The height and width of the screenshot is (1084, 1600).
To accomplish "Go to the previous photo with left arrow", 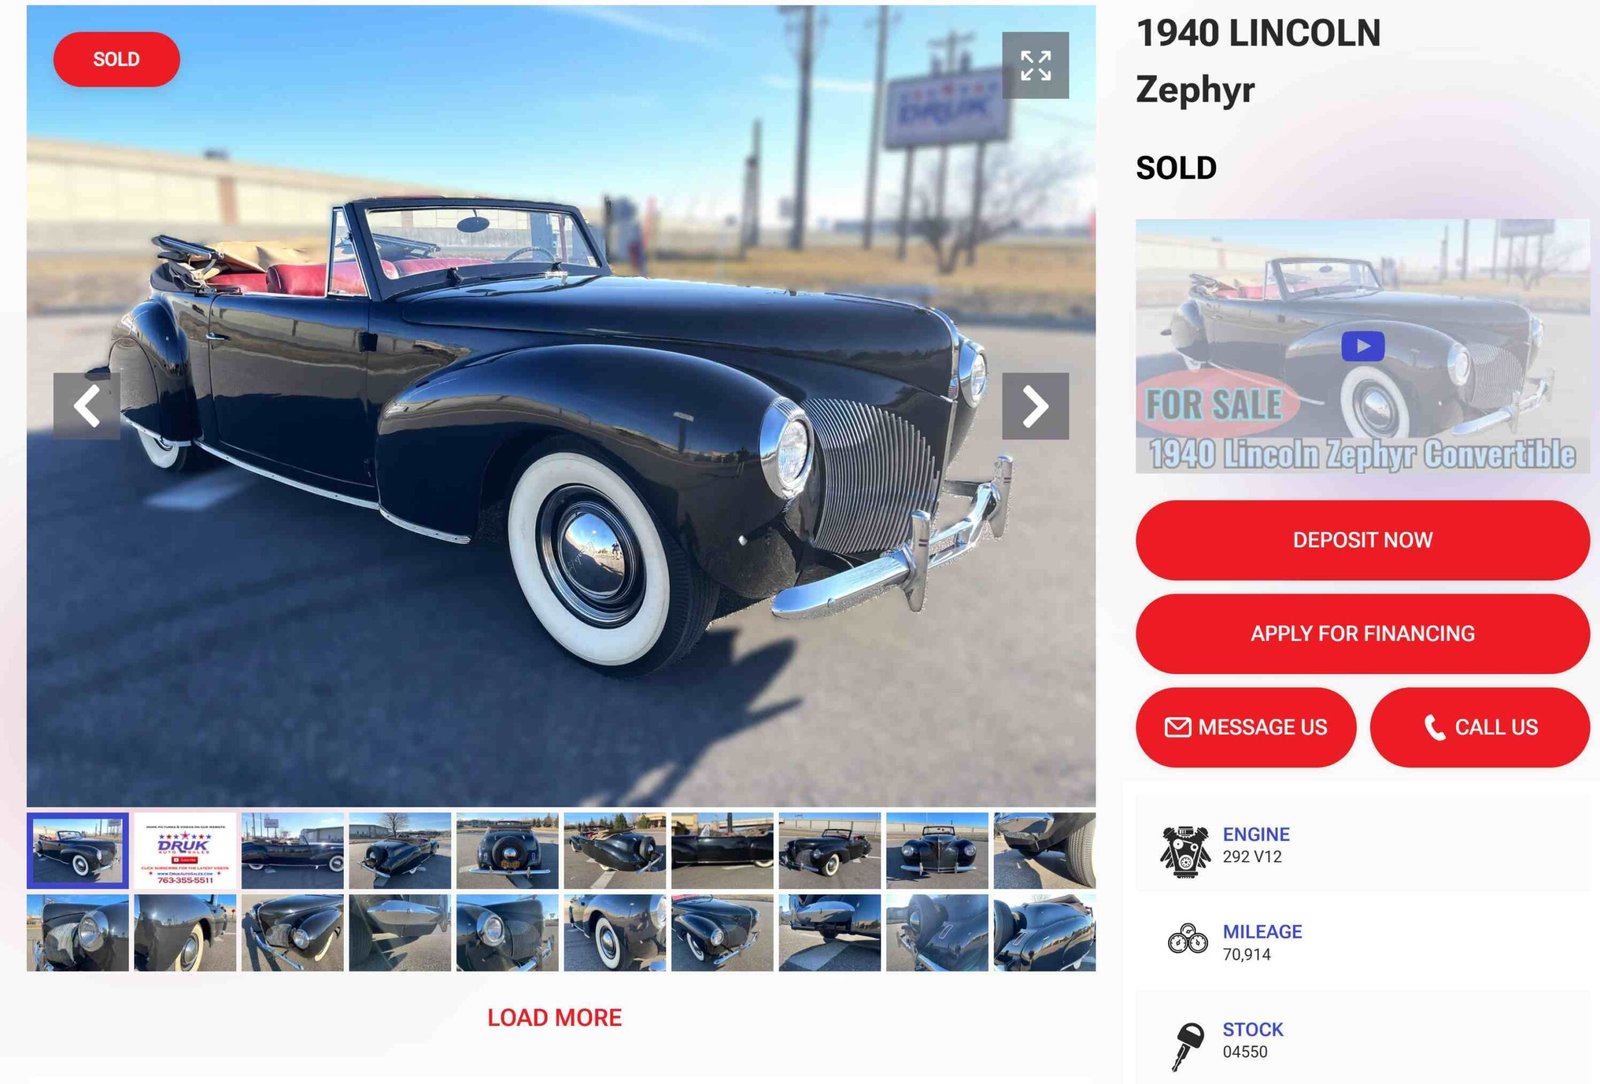I will (87, 406).
